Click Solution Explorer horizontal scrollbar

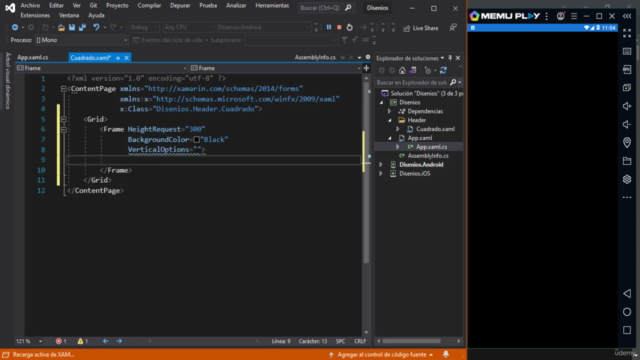click(x=411, y=341)
